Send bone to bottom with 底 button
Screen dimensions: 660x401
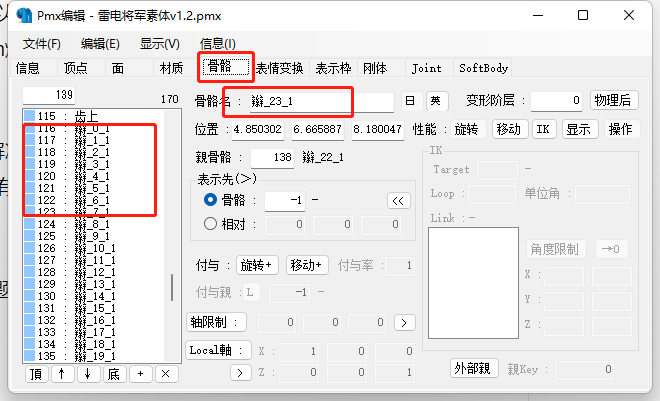114,374
